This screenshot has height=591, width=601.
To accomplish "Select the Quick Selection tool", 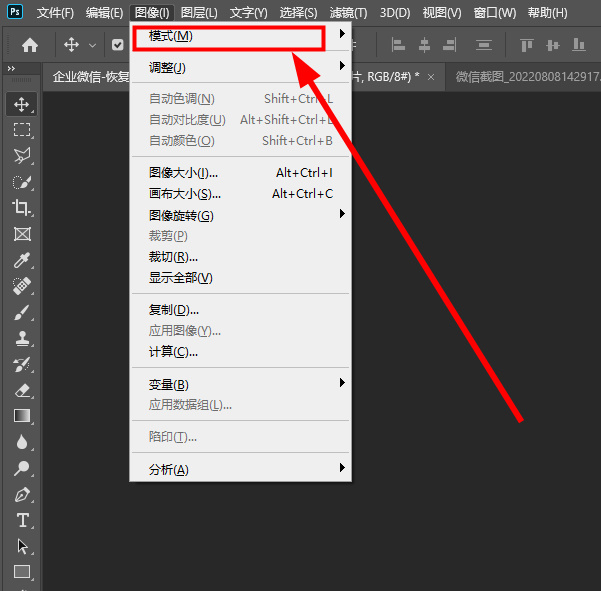I will pos(22,182).
